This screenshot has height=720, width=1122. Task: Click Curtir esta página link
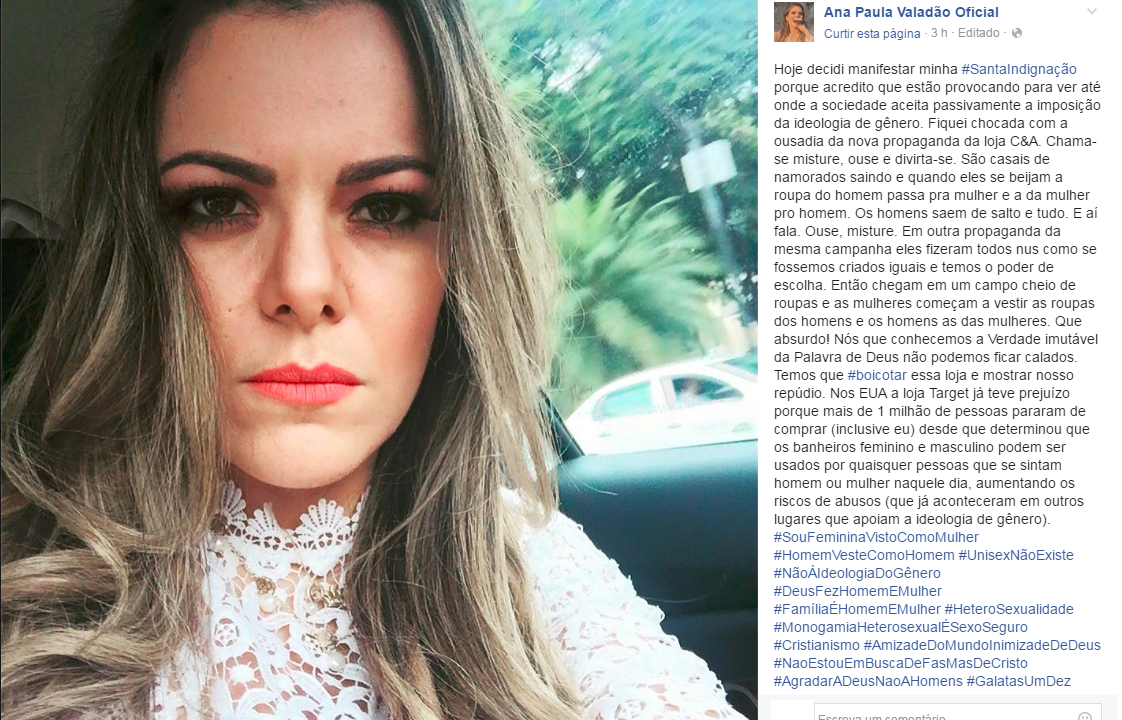pyautogui.click(x=872, y=33)
